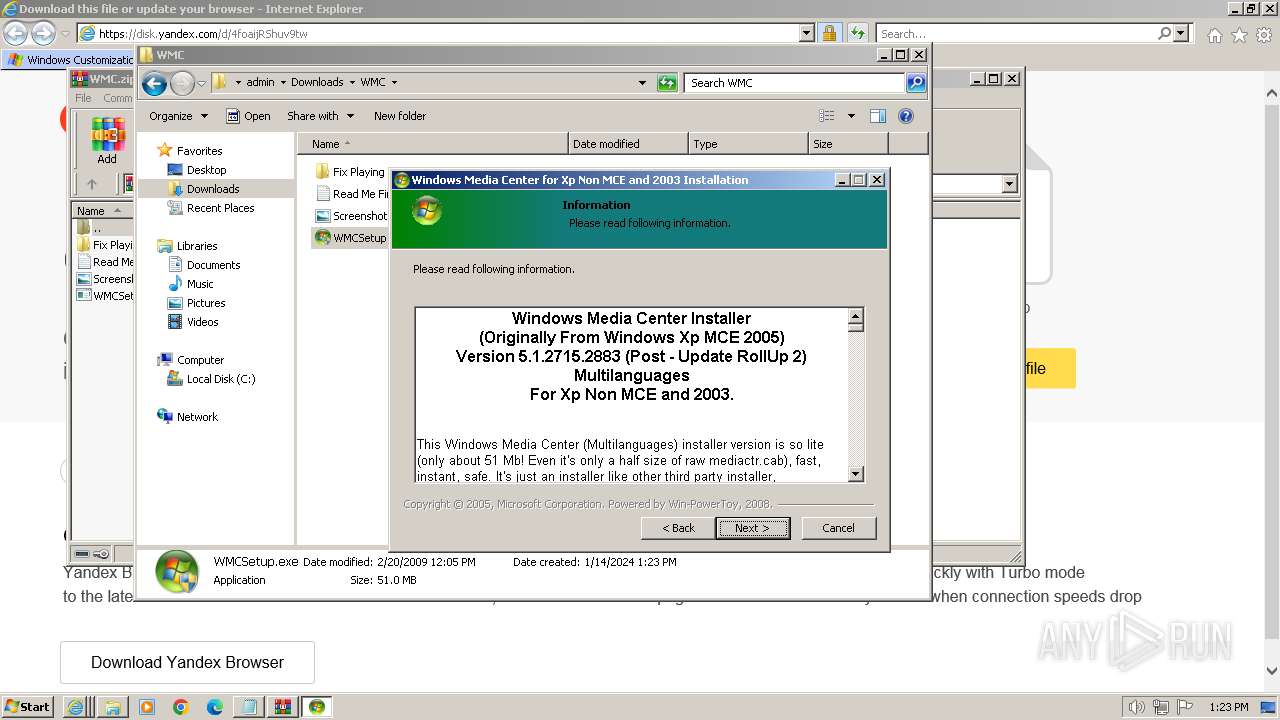This screenshot has width=1280, height=720.
Task: Click Open in Explorer toolbar
Action: coord(248,116)
